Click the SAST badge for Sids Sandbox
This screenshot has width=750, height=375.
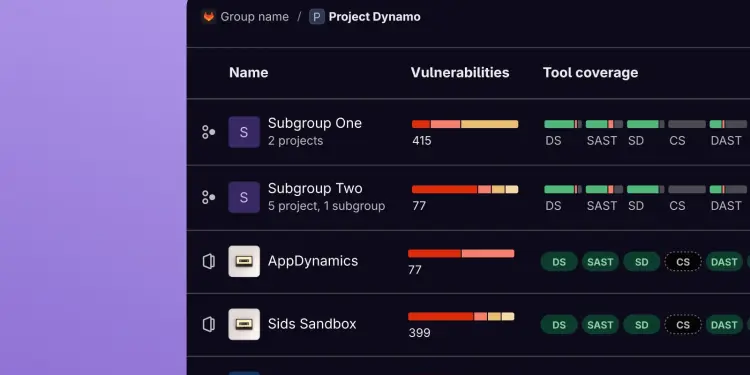point(600,325)
